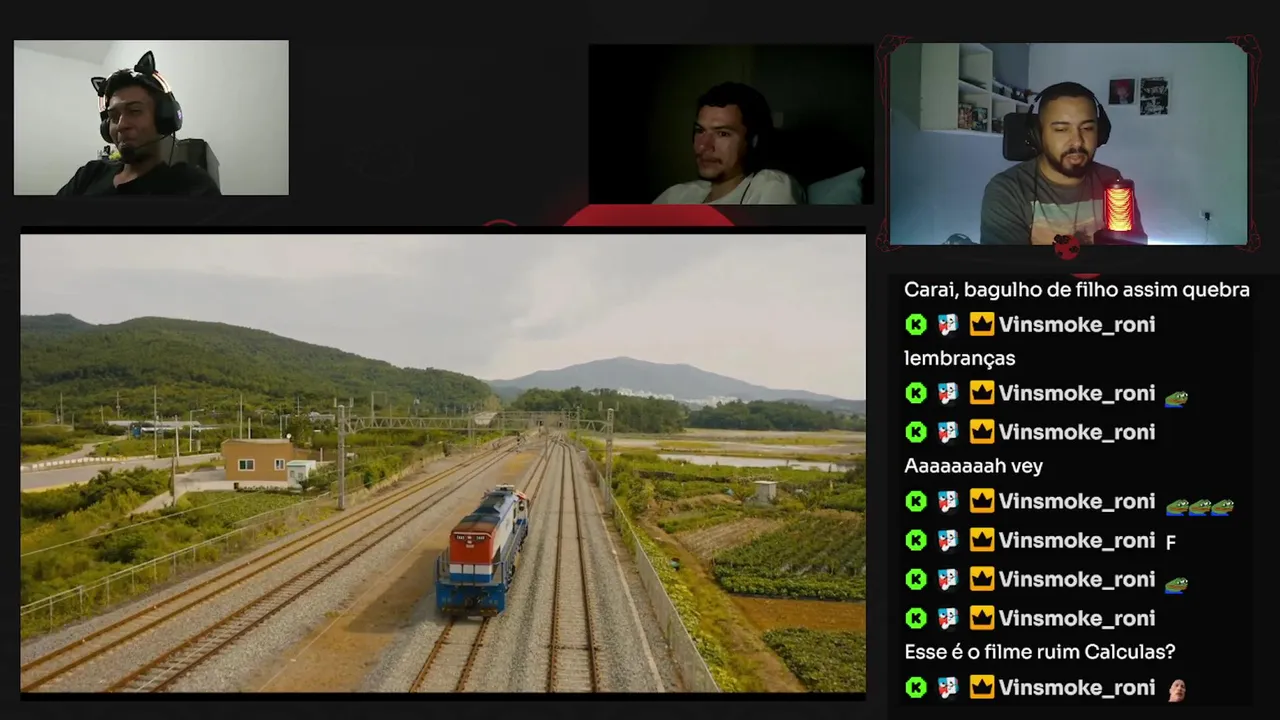The image size is (1280, 720).
Task: Open Vinsmoke_roni's name on the facepalm emoji row
Action: (x=1077, y=687)
